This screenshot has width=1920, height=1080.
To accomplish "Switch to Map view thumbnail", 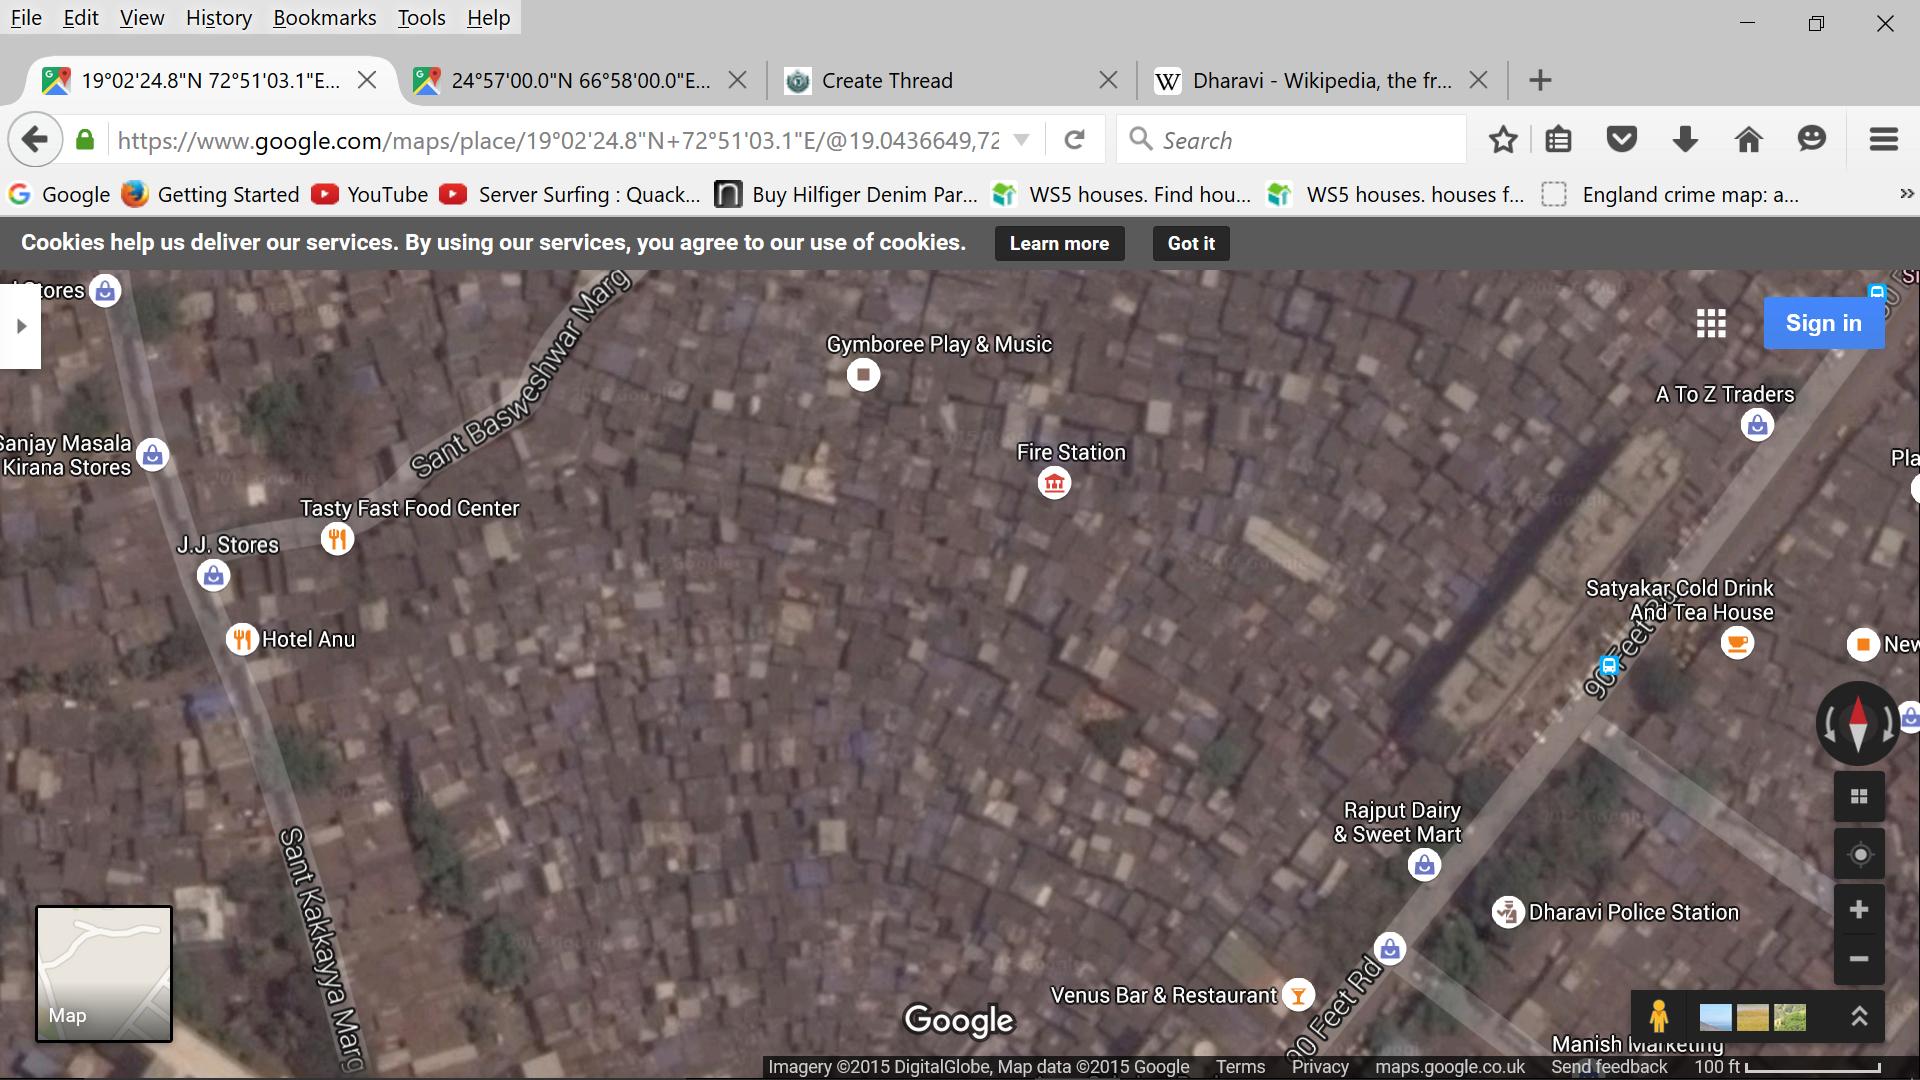I will click(x=104, y=974).
